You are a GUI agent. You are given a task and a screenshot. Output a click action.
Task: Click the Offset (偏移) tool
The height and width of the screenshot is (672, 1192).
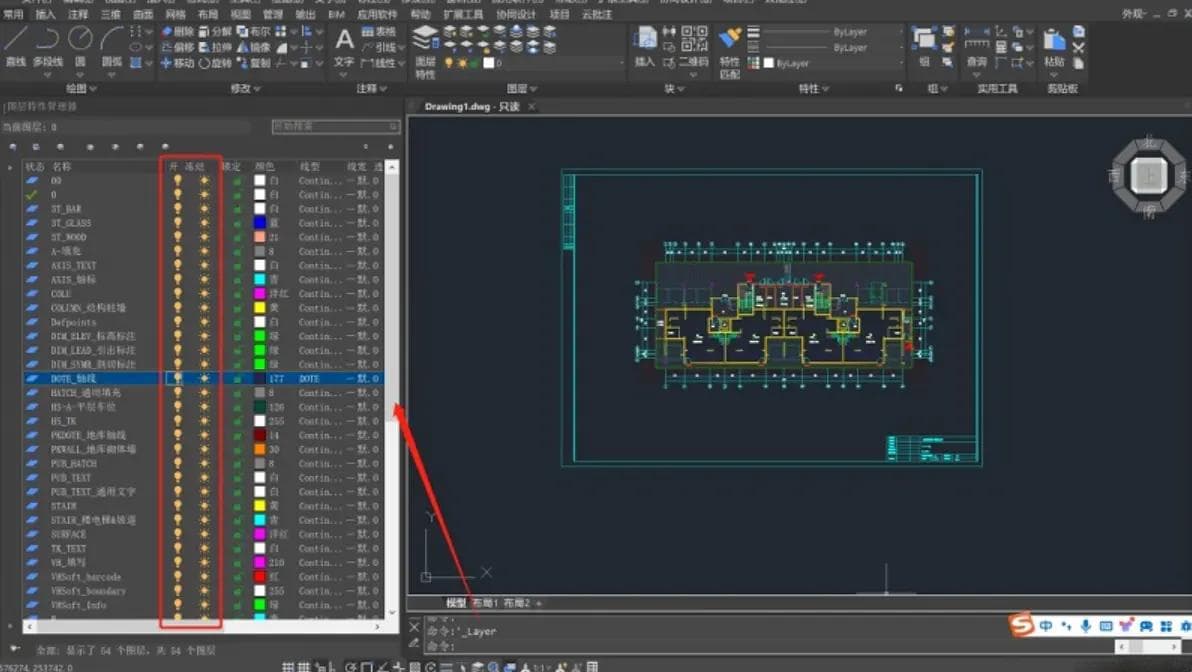177,47
